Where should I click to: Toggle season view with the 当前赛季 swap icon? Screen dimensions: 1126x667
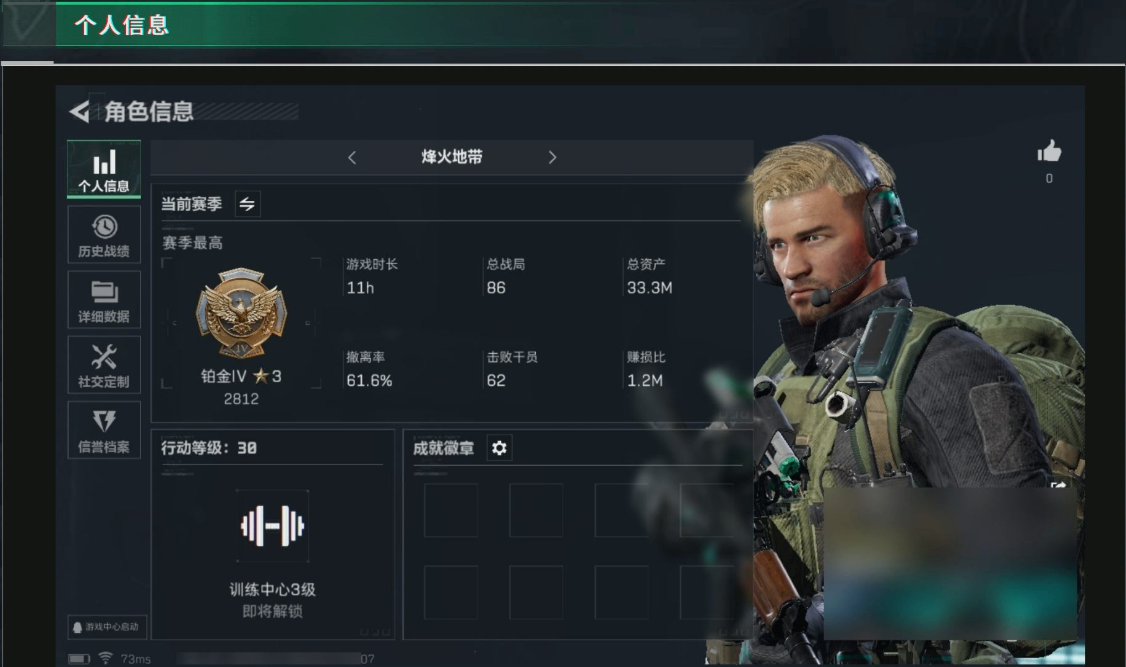coord(247,205)
